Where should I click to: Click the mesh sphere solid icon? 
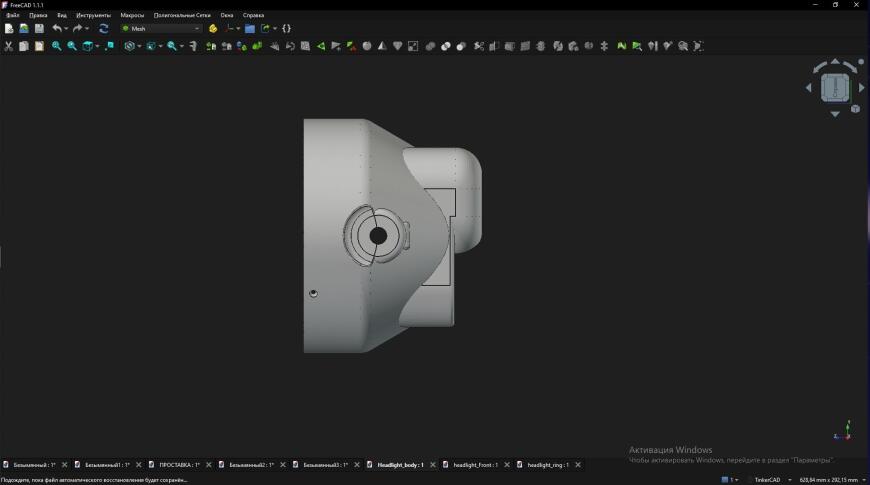click(367, 46)
